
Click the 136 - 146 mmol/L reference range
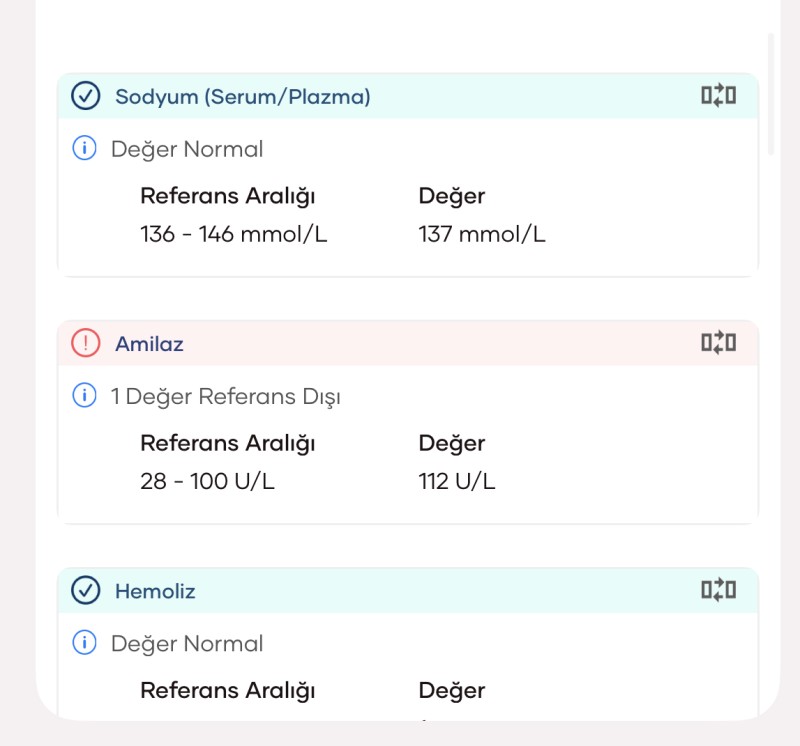coord(234,235)
